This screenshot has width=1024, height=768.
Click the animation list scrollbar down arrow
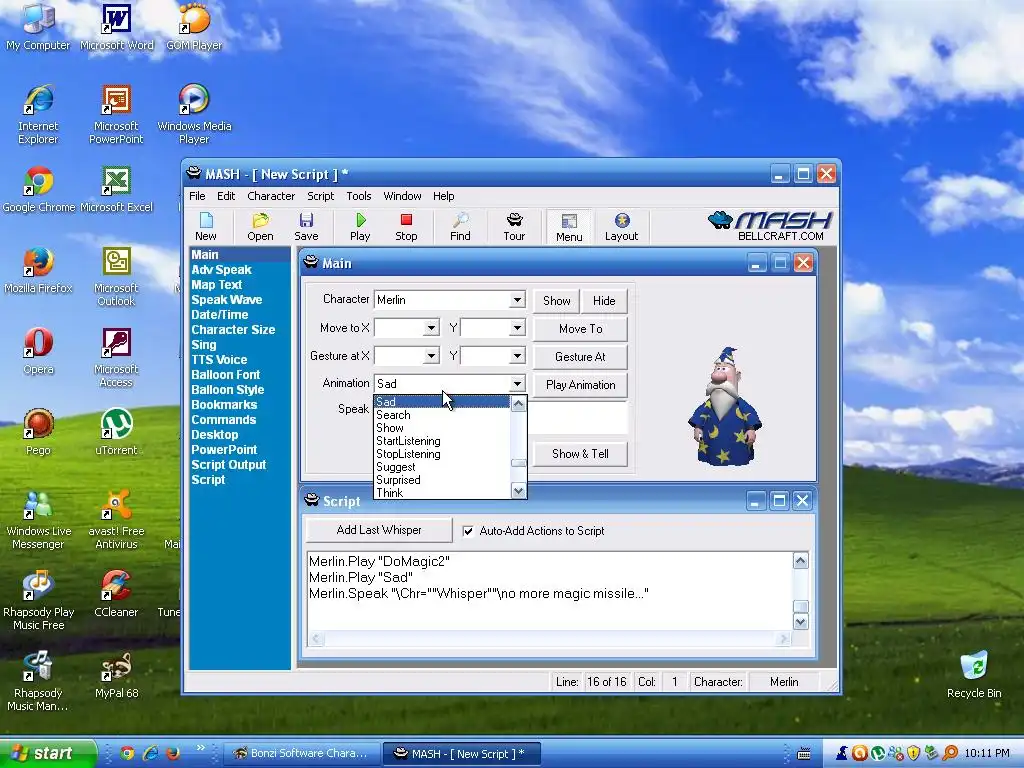(x=519, y=491)
